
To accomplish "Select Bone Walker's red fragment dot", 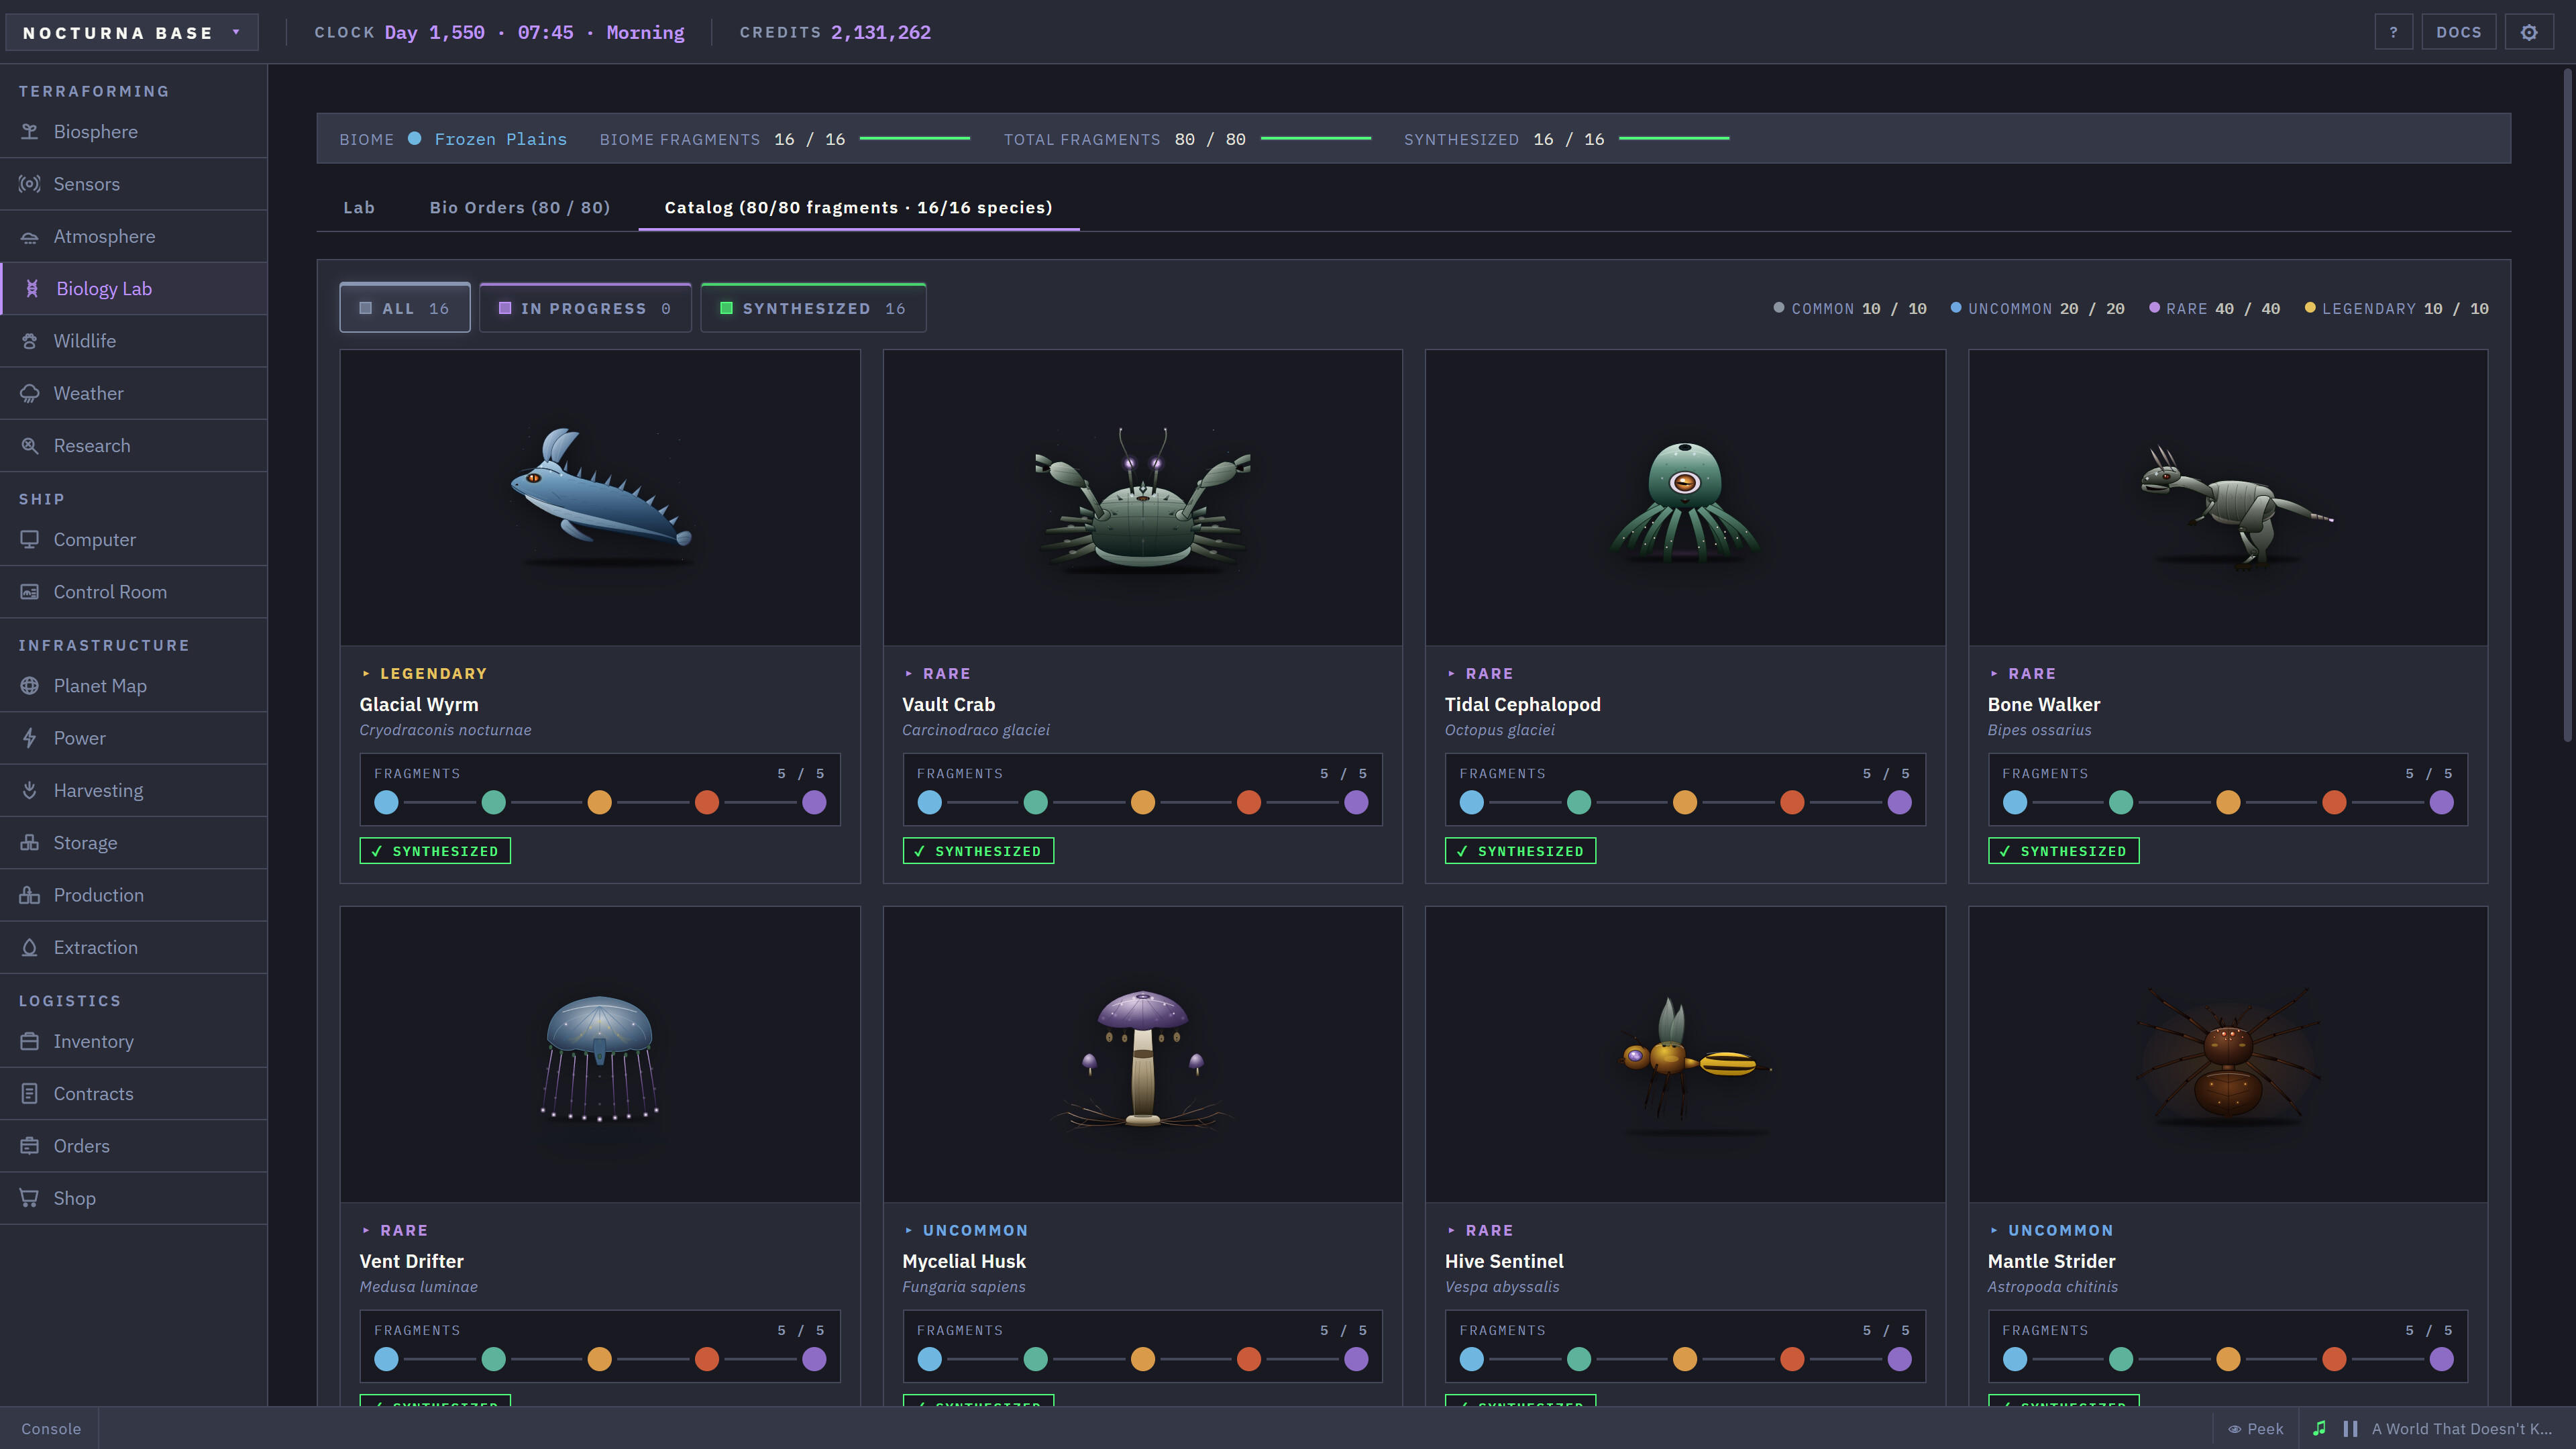I will pos(2334,802).
